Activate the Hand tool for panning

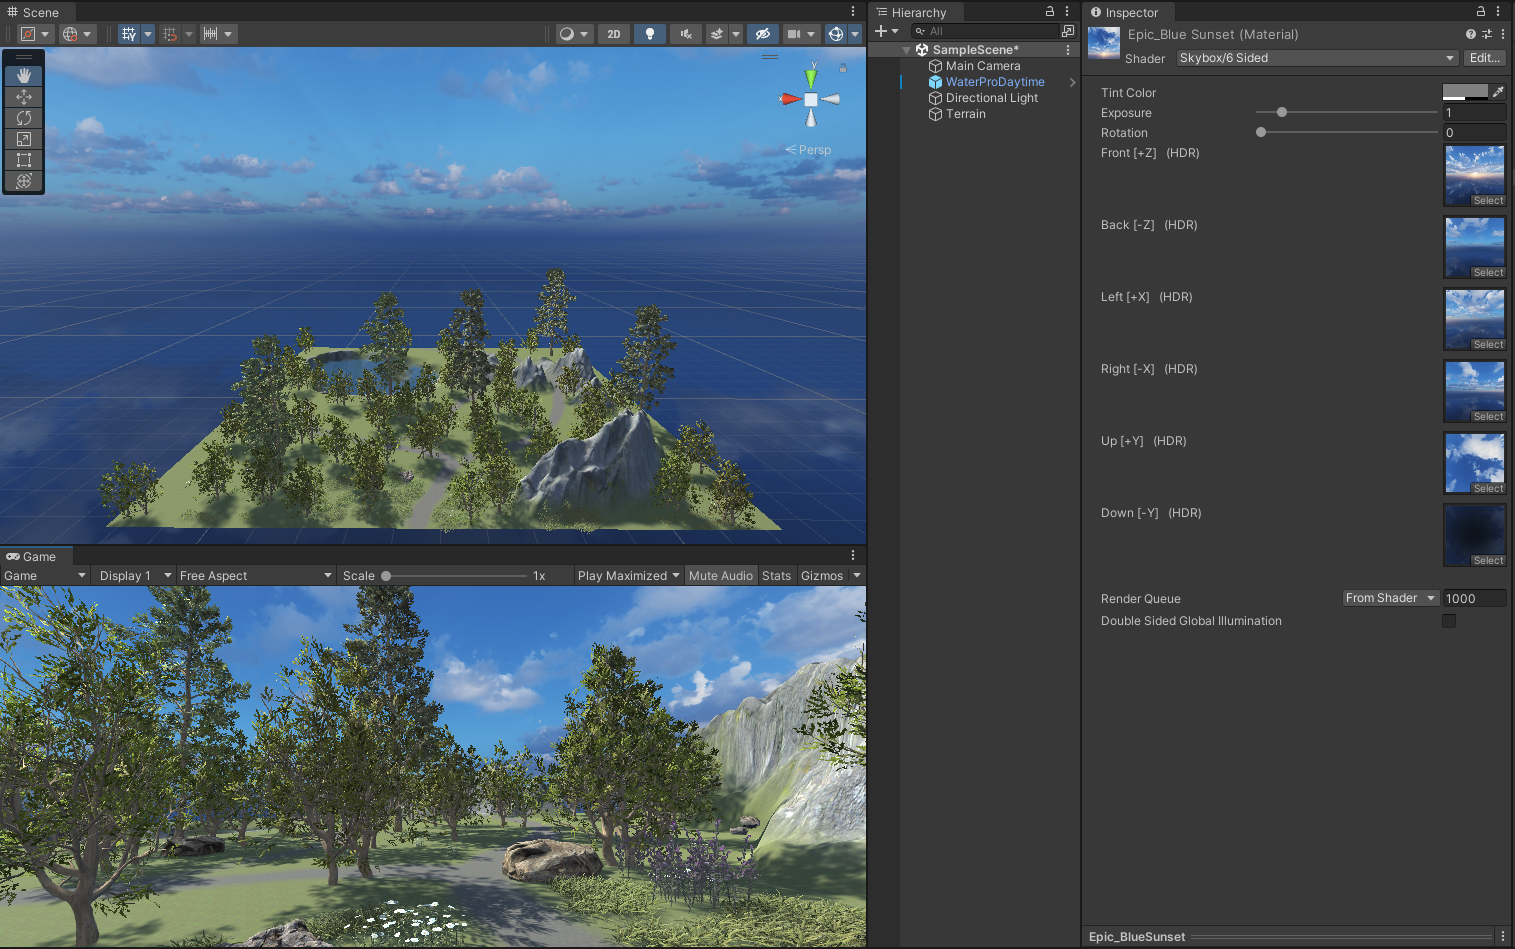point(23,74)
